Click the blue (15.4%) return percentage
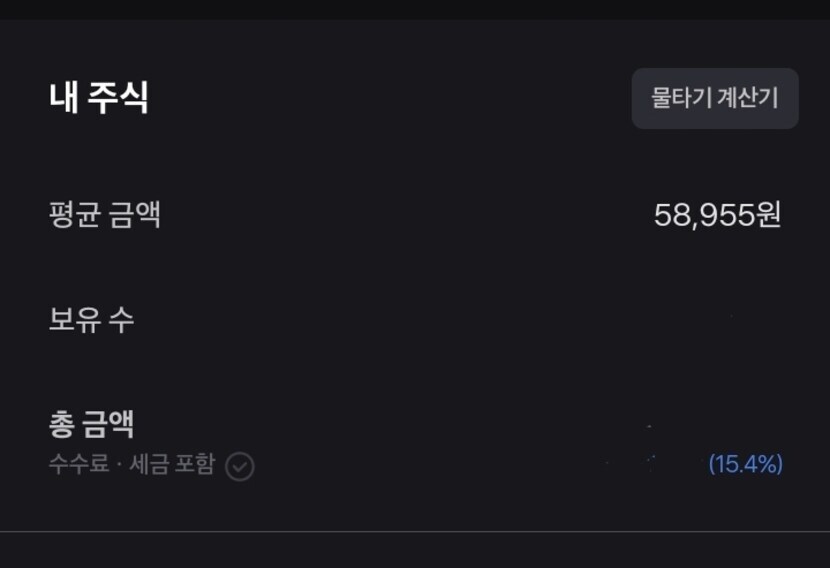Image resolution: width=830 pixels, height=568 pixels. pyautogui.click(x=745, y=464)
